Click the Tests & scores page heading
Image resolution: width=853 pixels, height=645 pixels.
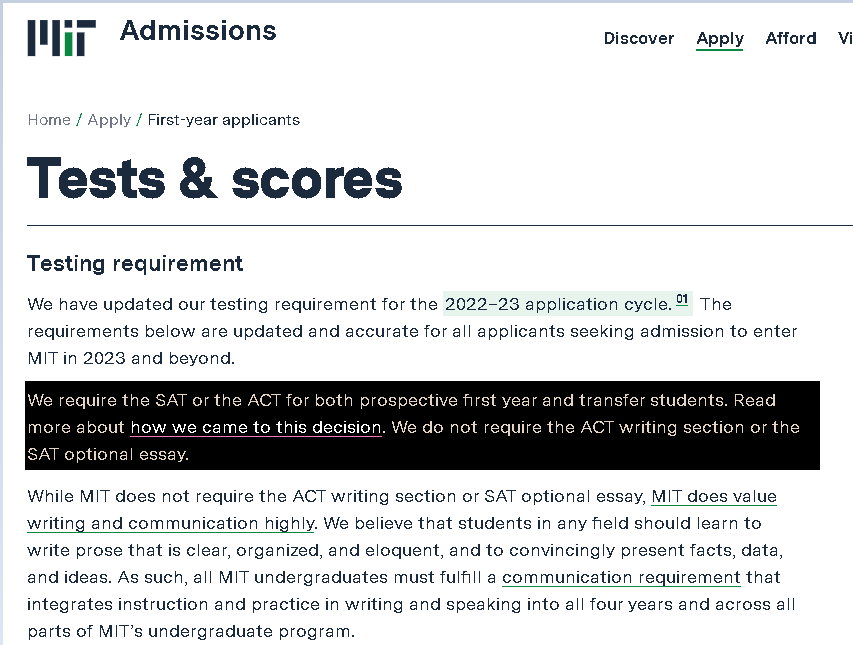pos(214,180)
